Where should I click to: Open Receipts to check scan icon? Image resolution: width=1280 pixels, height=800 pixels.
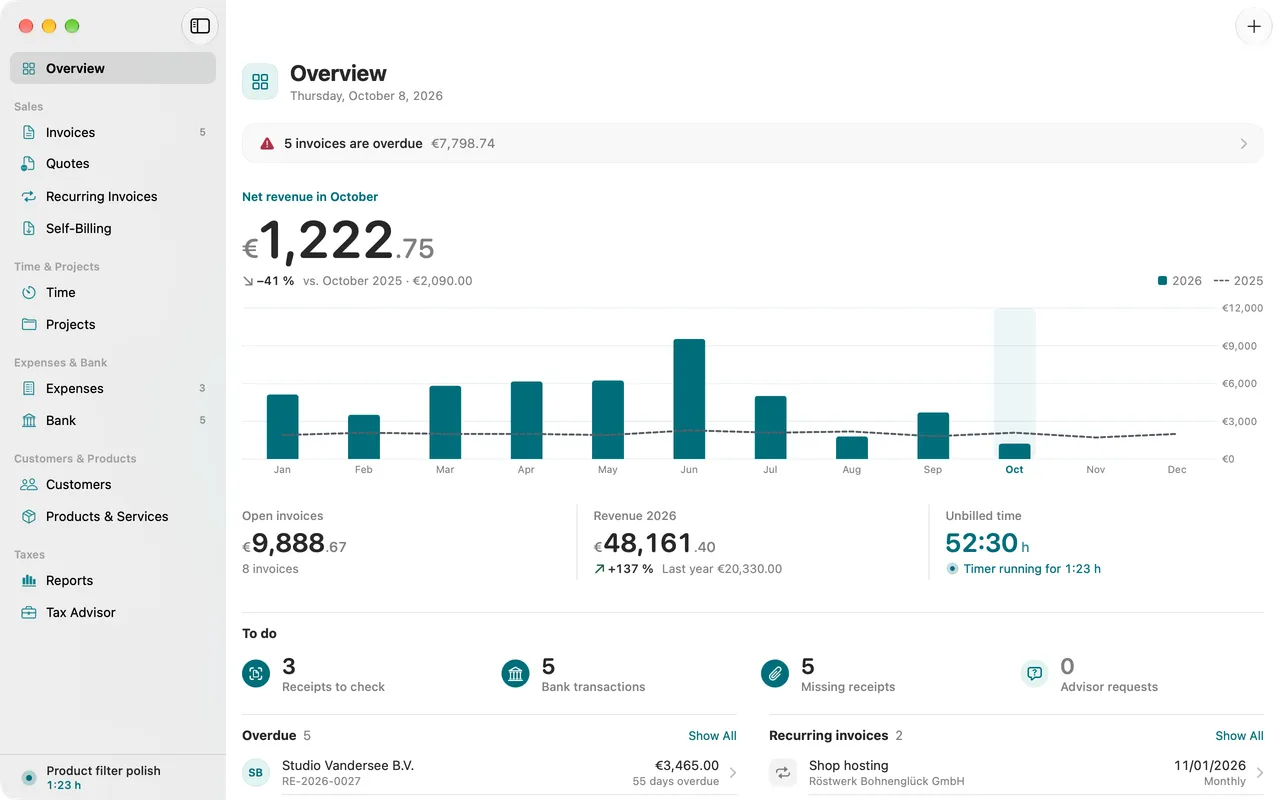click(256, 674)
